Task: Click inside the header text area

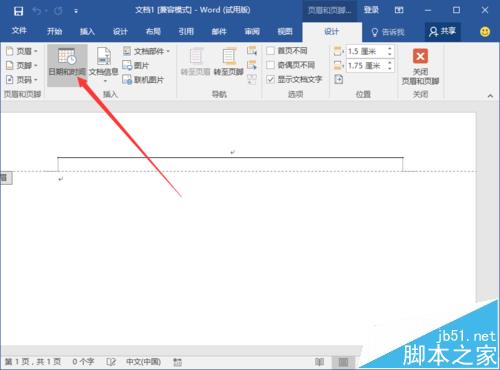Action: coord(230,152)
